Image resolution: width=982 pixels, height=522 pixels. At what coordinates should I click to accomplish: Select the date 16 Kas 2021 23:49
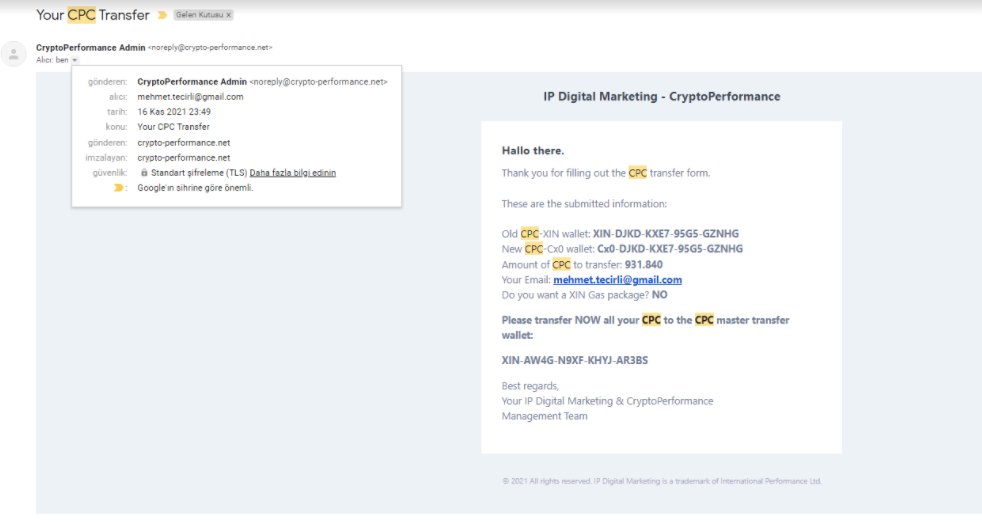coord(174,112)
